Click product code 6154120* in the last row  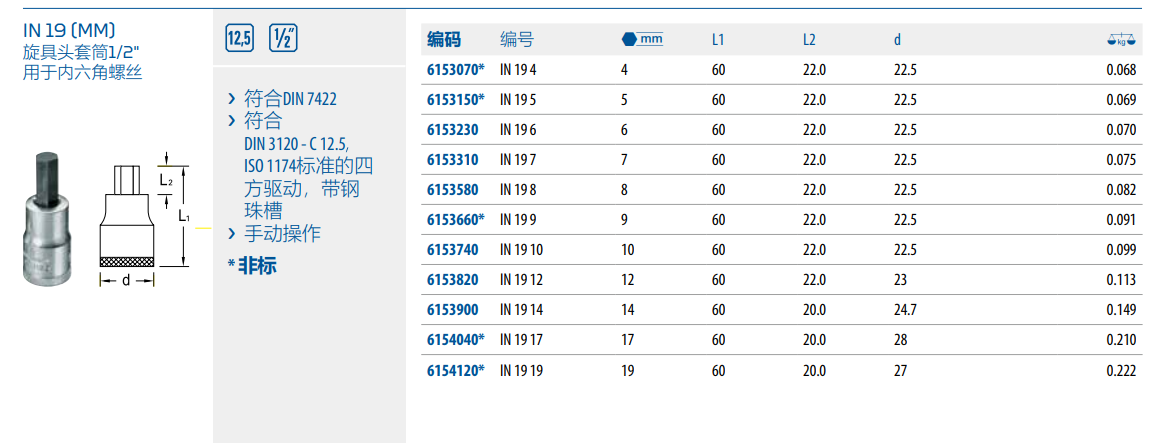tap(455, 370)
